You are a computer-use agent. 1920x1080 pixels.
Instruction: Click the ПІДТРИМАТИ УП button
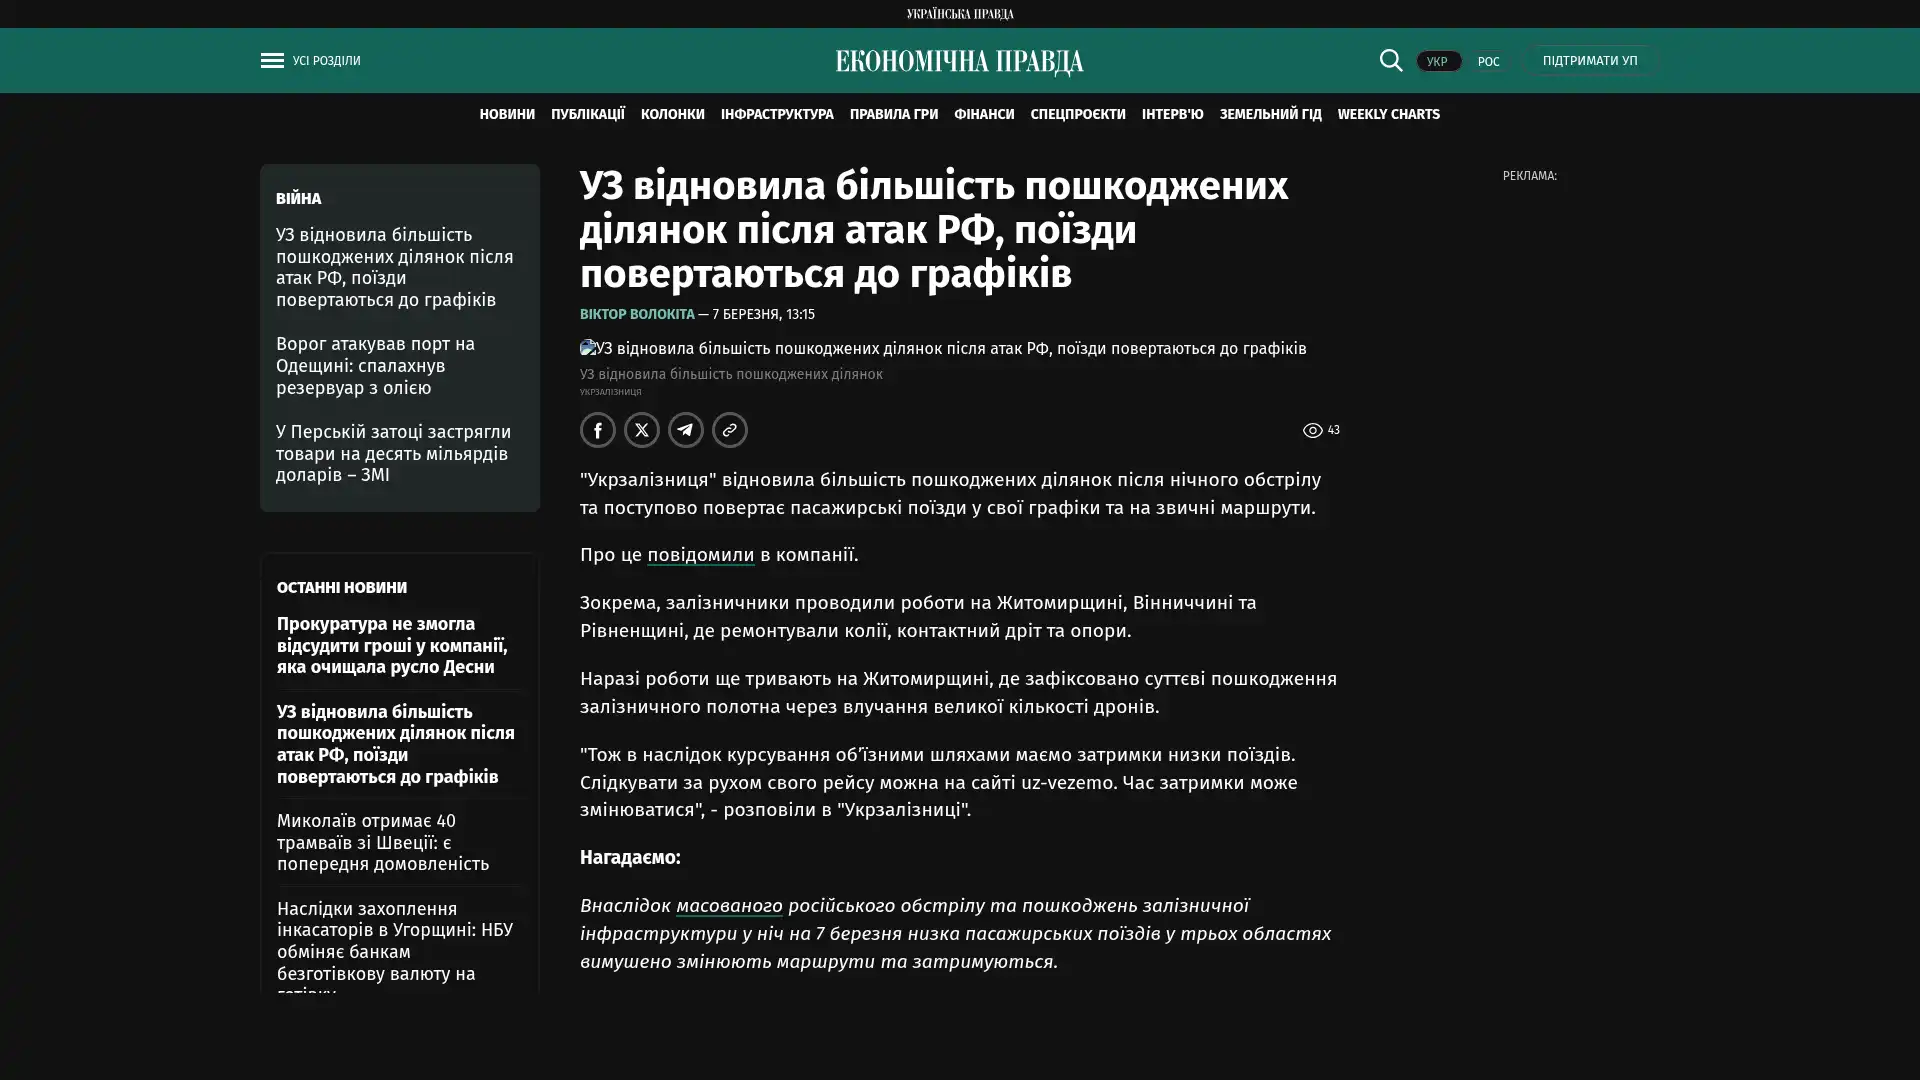coord(1590,60)
